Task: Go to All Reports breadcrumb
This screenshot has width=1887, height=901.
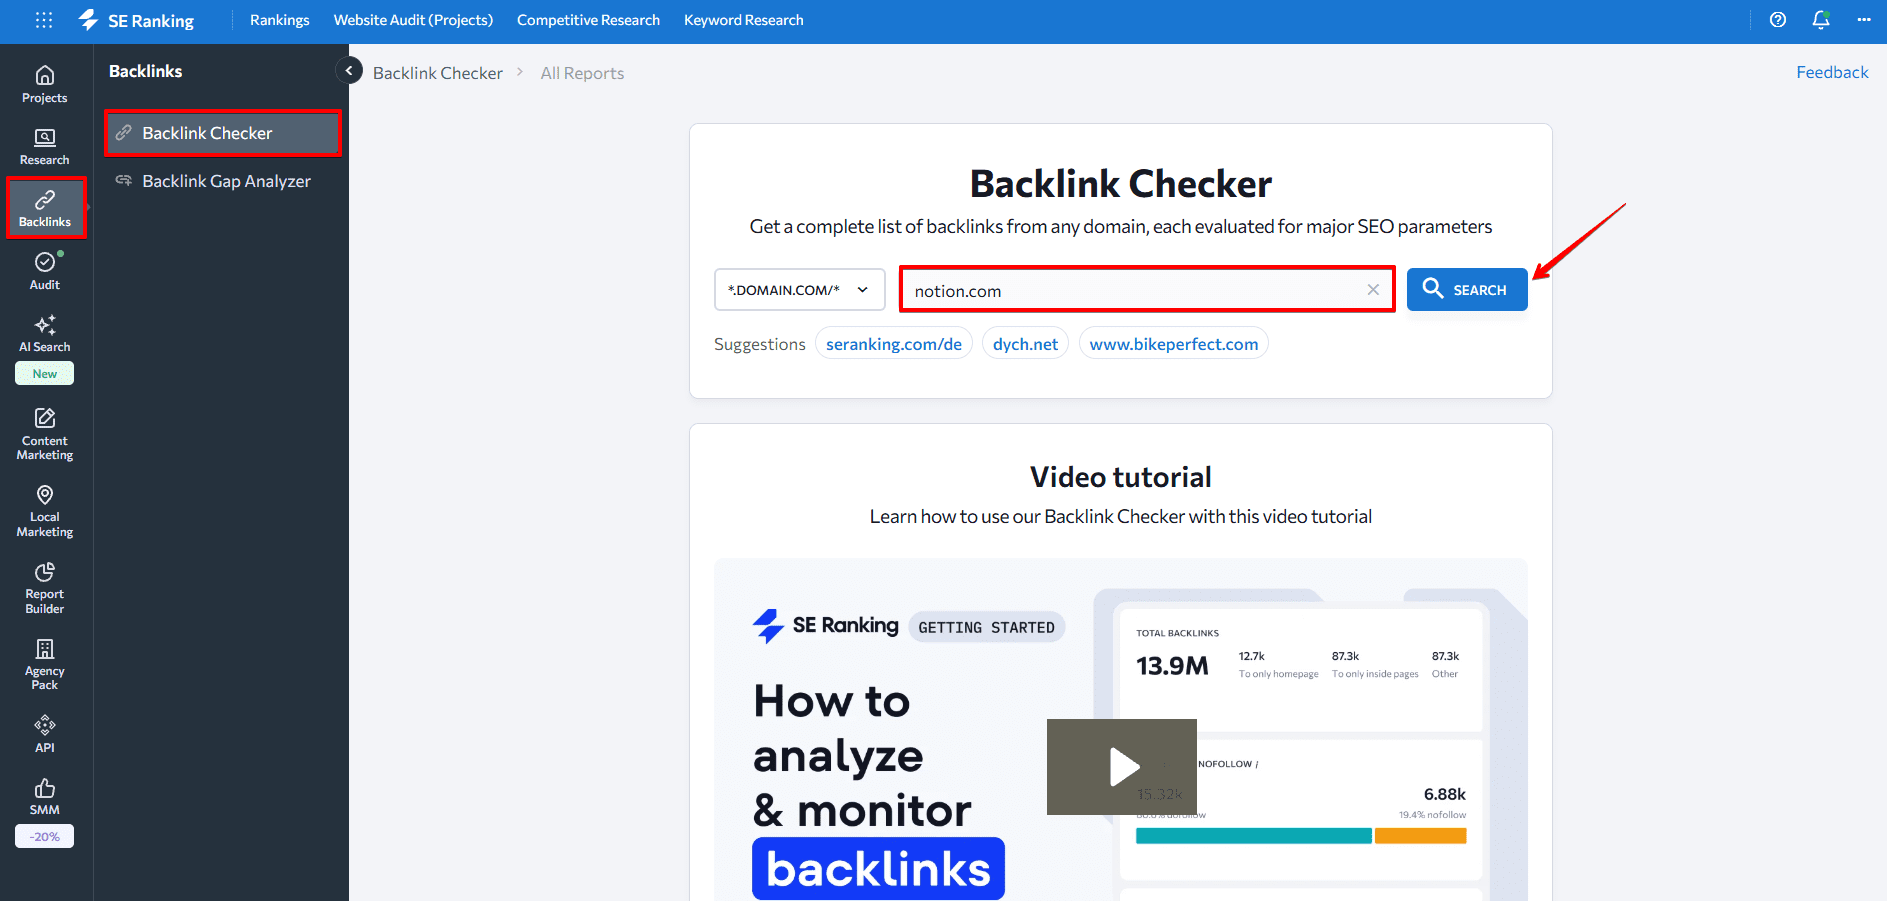Action: click(x=582, y=73)
